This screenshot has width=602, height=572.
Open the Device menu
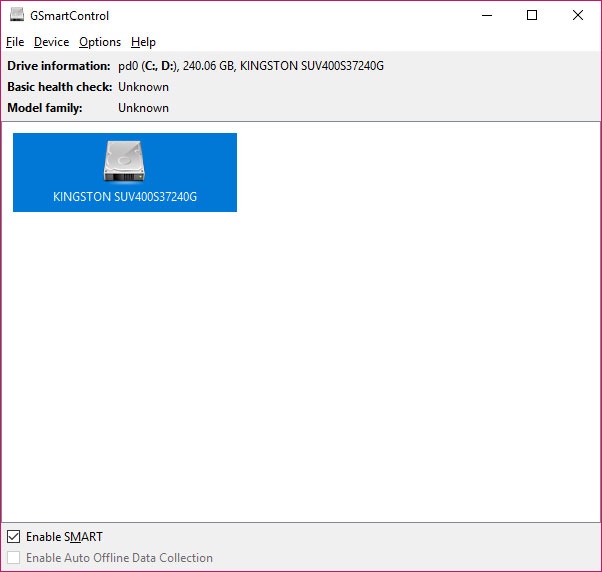pos(51,42)
